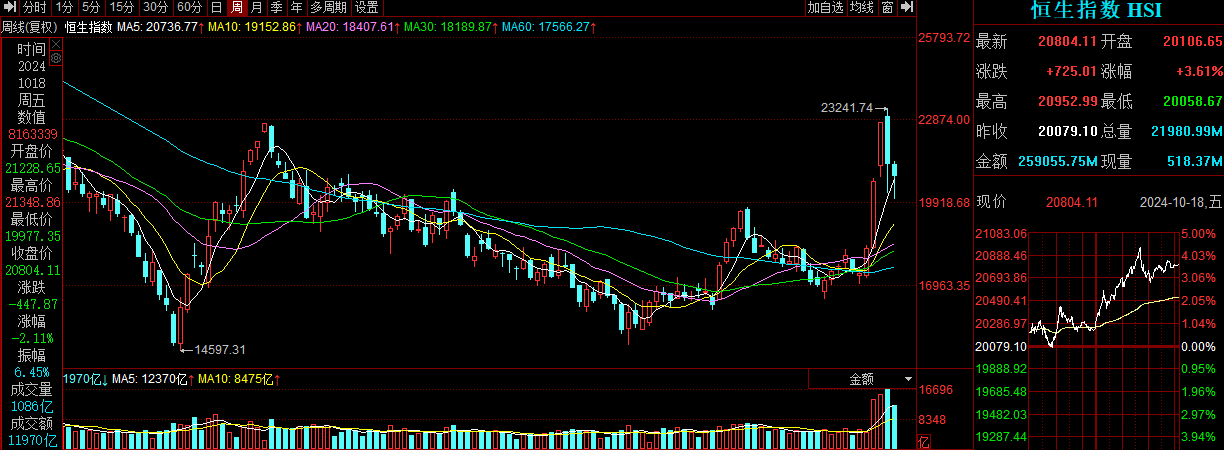Click the 21083.06 intraday price label
This screenshot has width=1224, height=450.
(1000, 233)
